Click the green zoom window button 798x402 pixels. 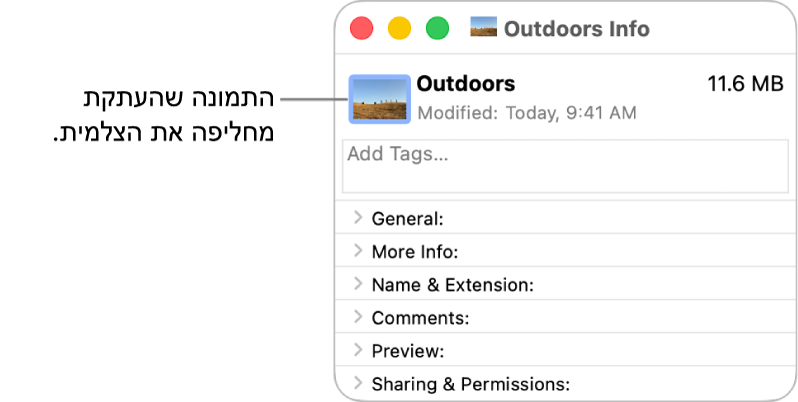click(x=437, y=29)
